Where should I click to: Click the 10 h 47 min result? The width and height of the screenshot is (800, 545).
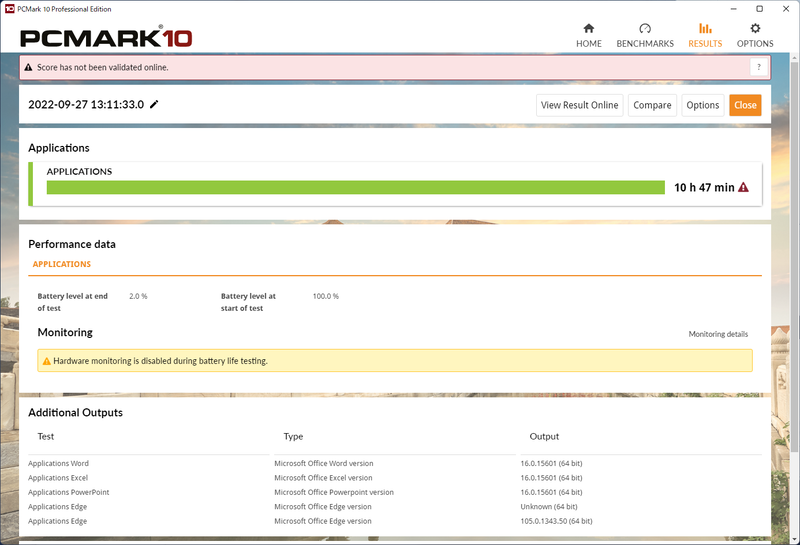[x=704, y=187]
